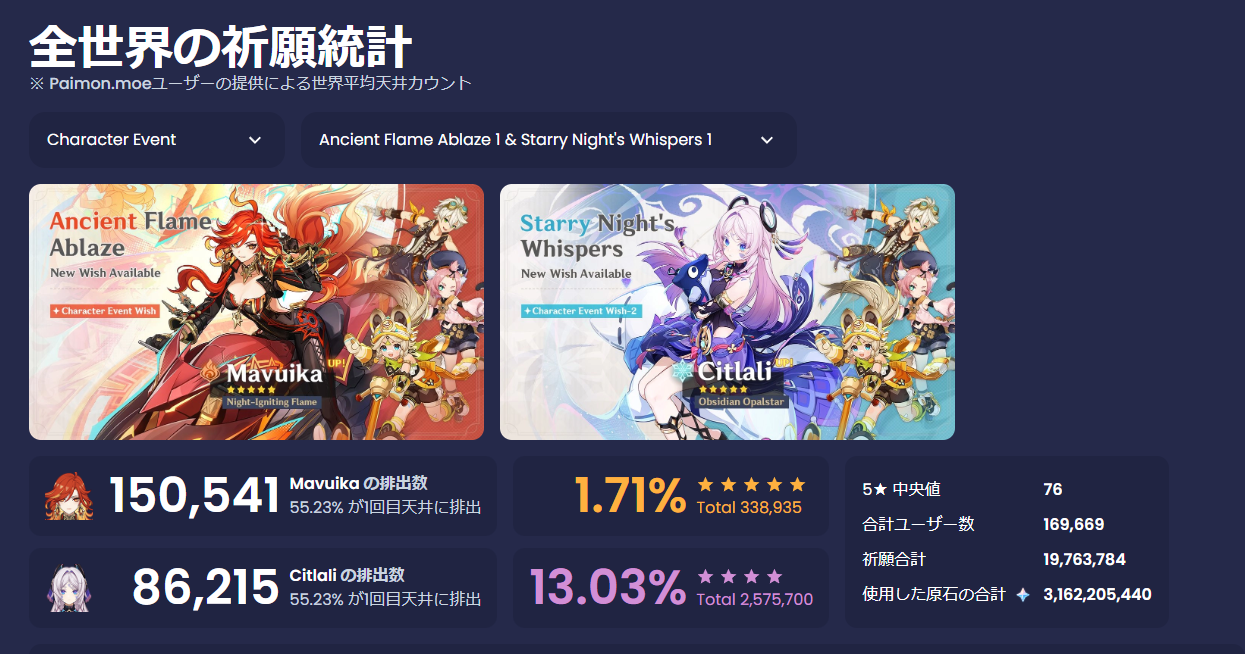Click the primogem icon next to 3,162,205,440
1245x654 pixels.
coord(1023,594)
